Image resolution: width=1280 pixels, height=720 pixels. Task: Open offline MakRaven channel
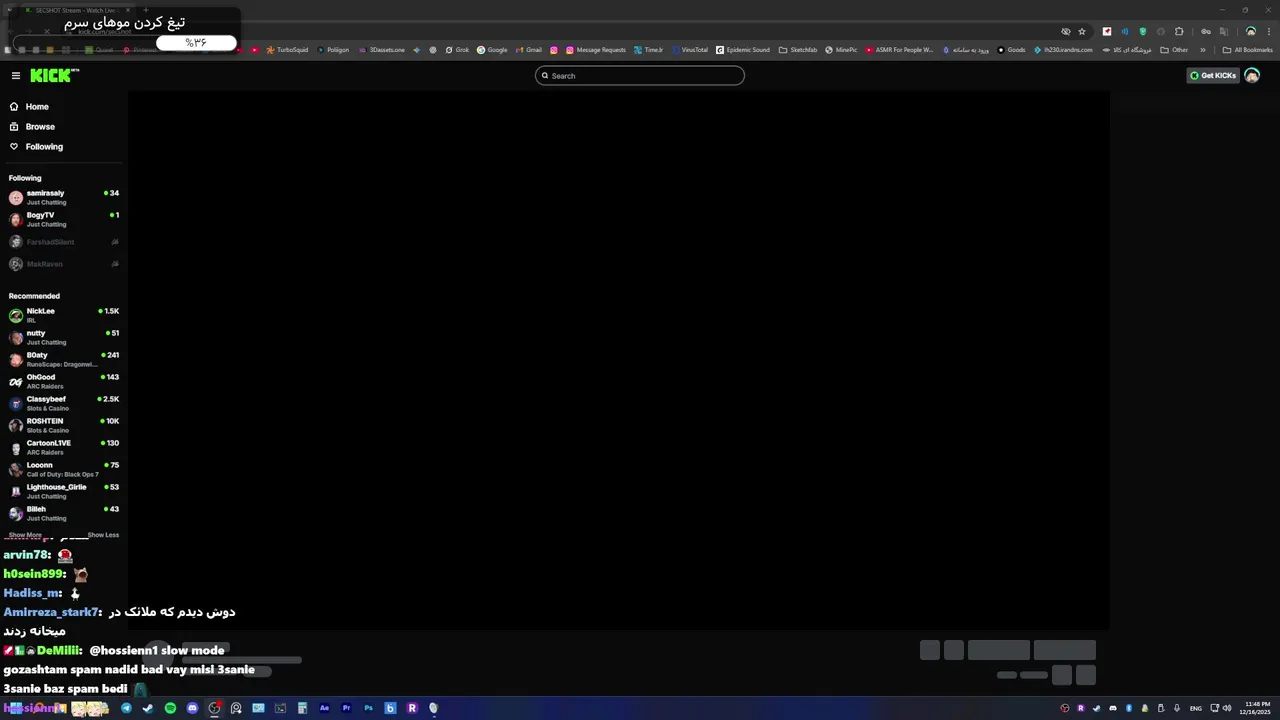point(62,264)
